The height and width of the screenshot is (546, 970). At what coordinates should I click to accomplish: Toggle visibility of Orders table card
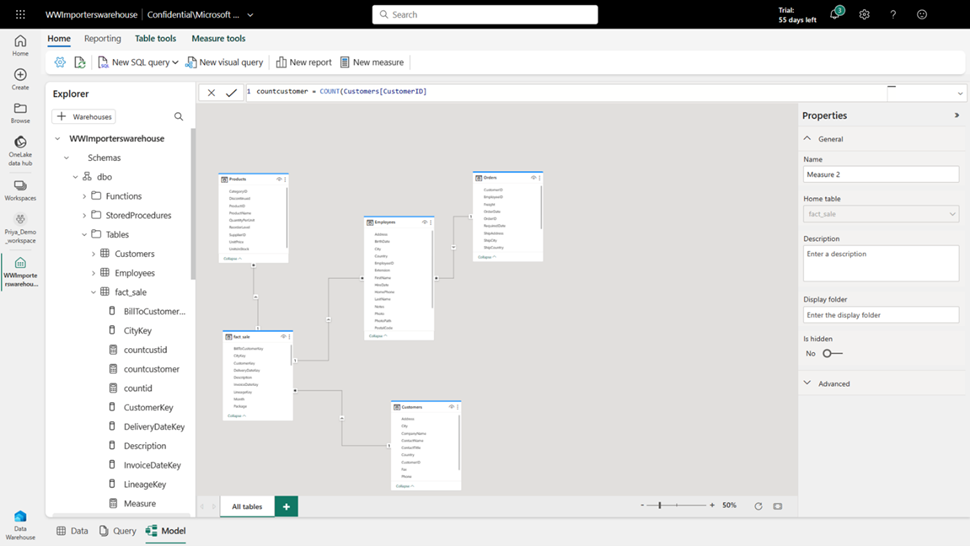click(533, 178)
